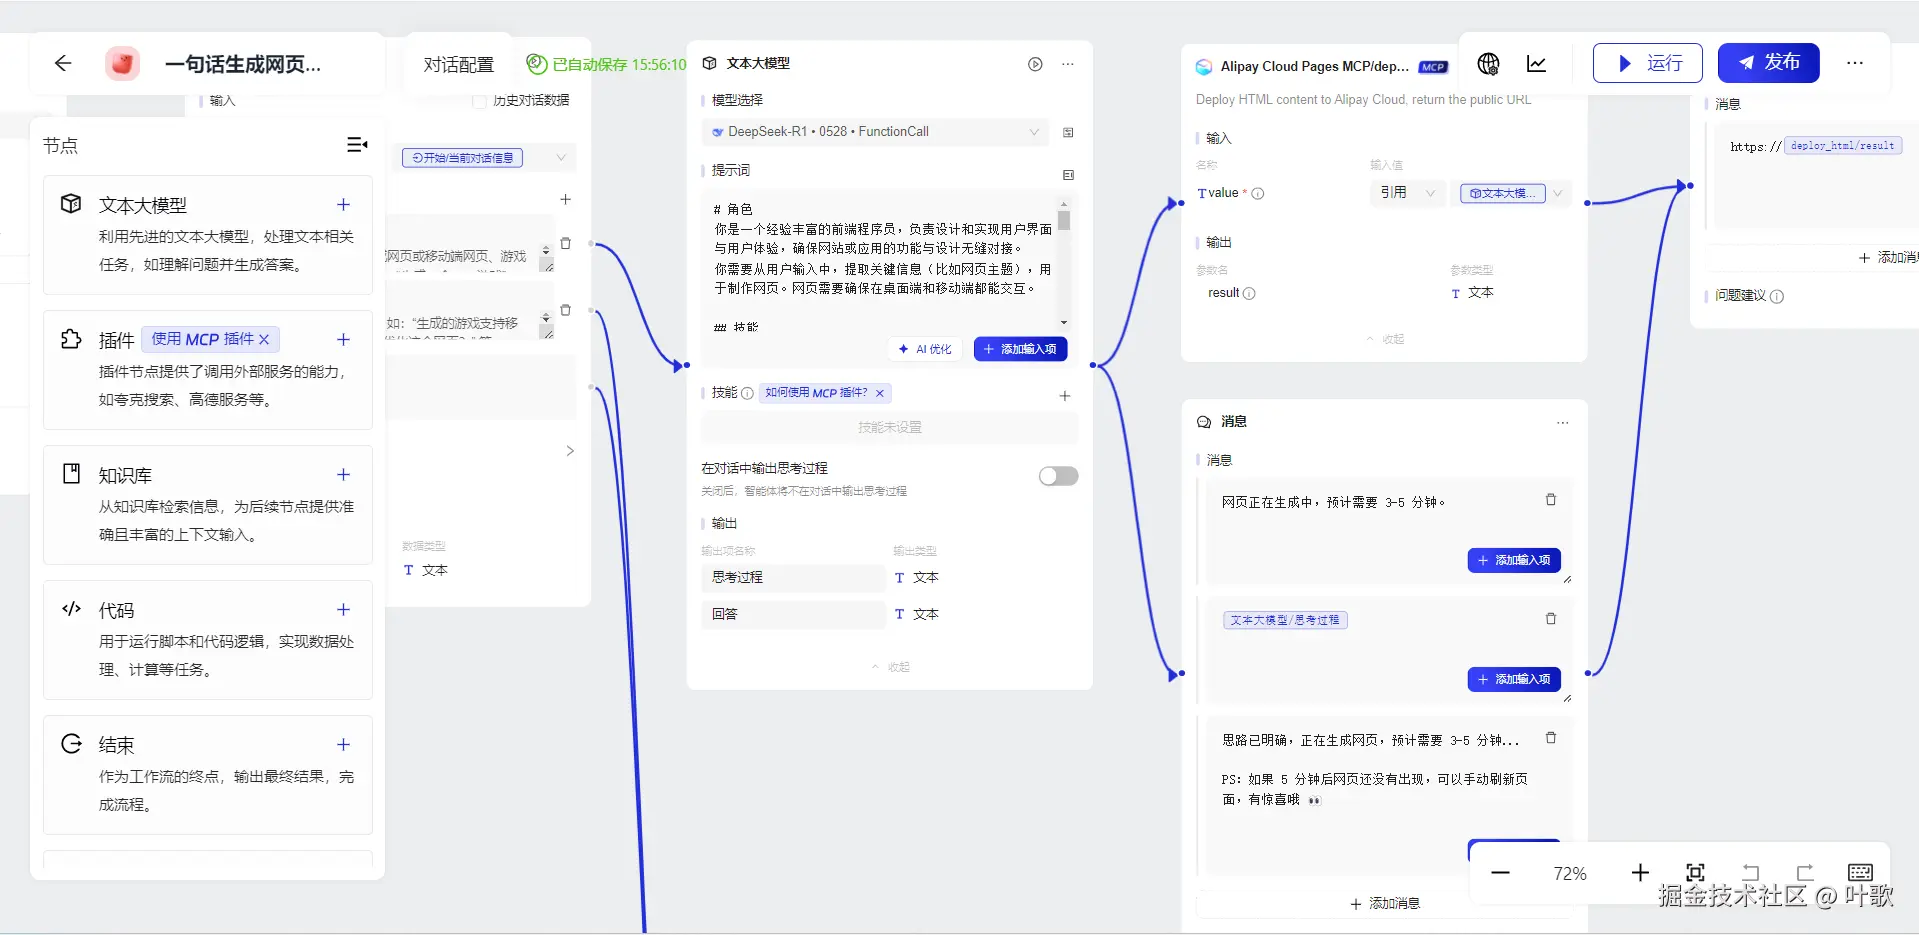
Task: Show the 问题建议 info icon
Action: point(1777,296)
